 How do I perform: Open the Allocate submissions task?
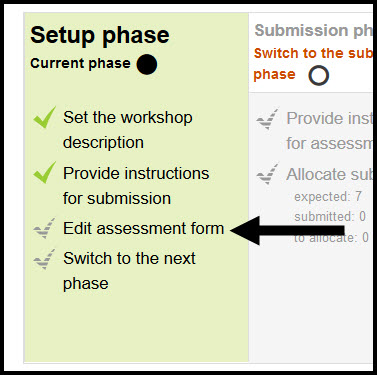[329, 175]
